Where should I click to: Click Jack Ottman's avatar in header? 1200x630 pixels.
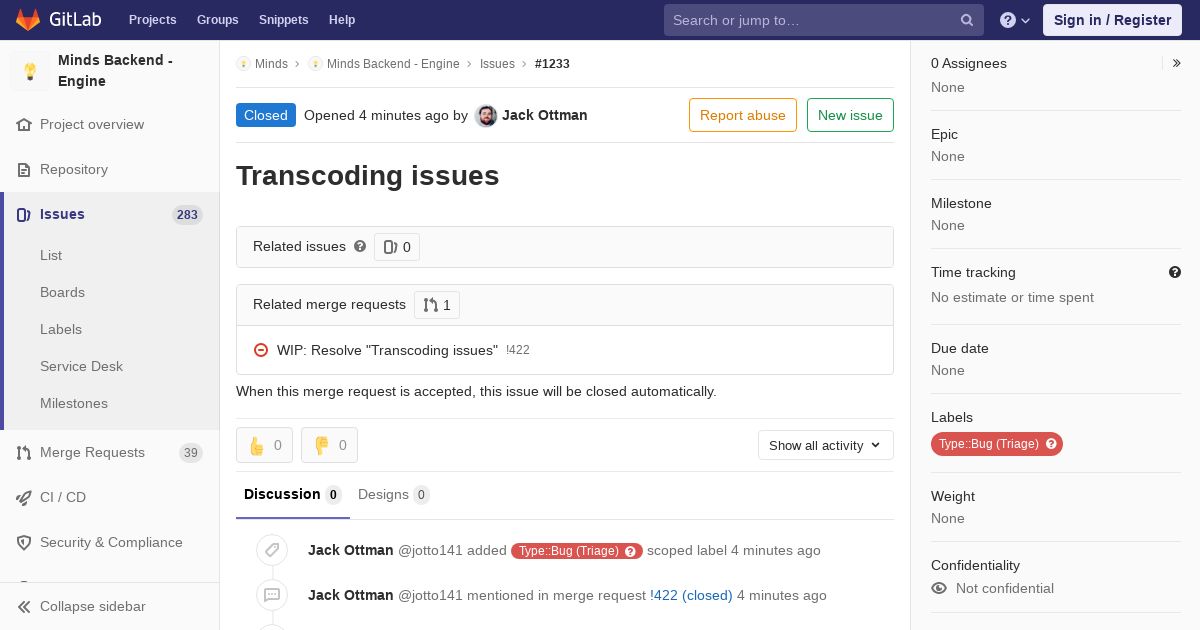click(x=486, y=116)
